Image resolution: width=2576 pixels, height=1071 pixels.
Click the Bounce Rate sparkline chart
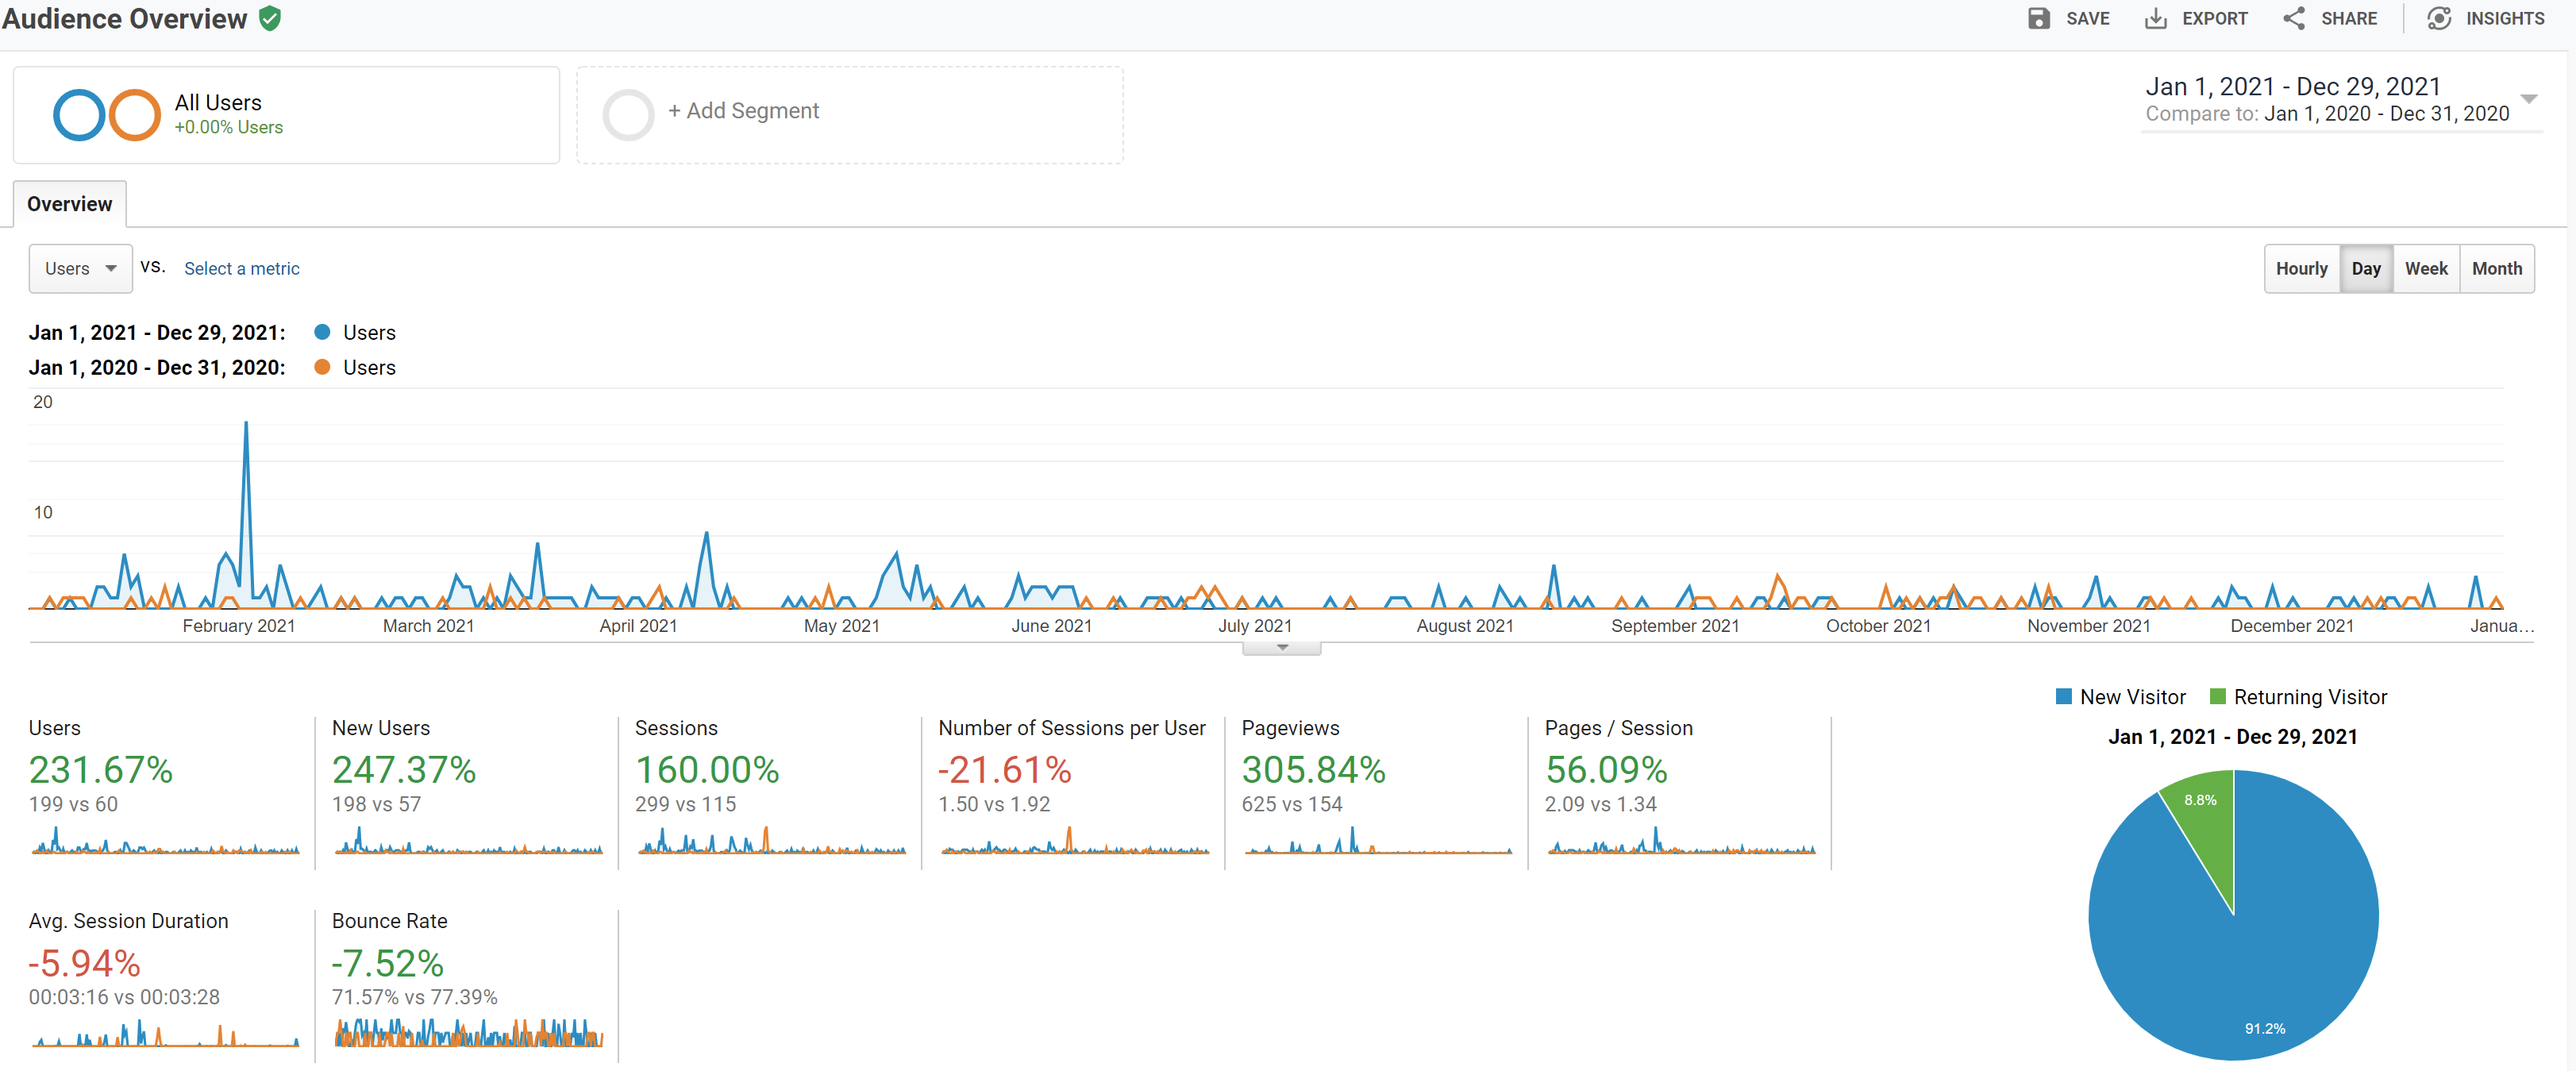point(468,1032)
